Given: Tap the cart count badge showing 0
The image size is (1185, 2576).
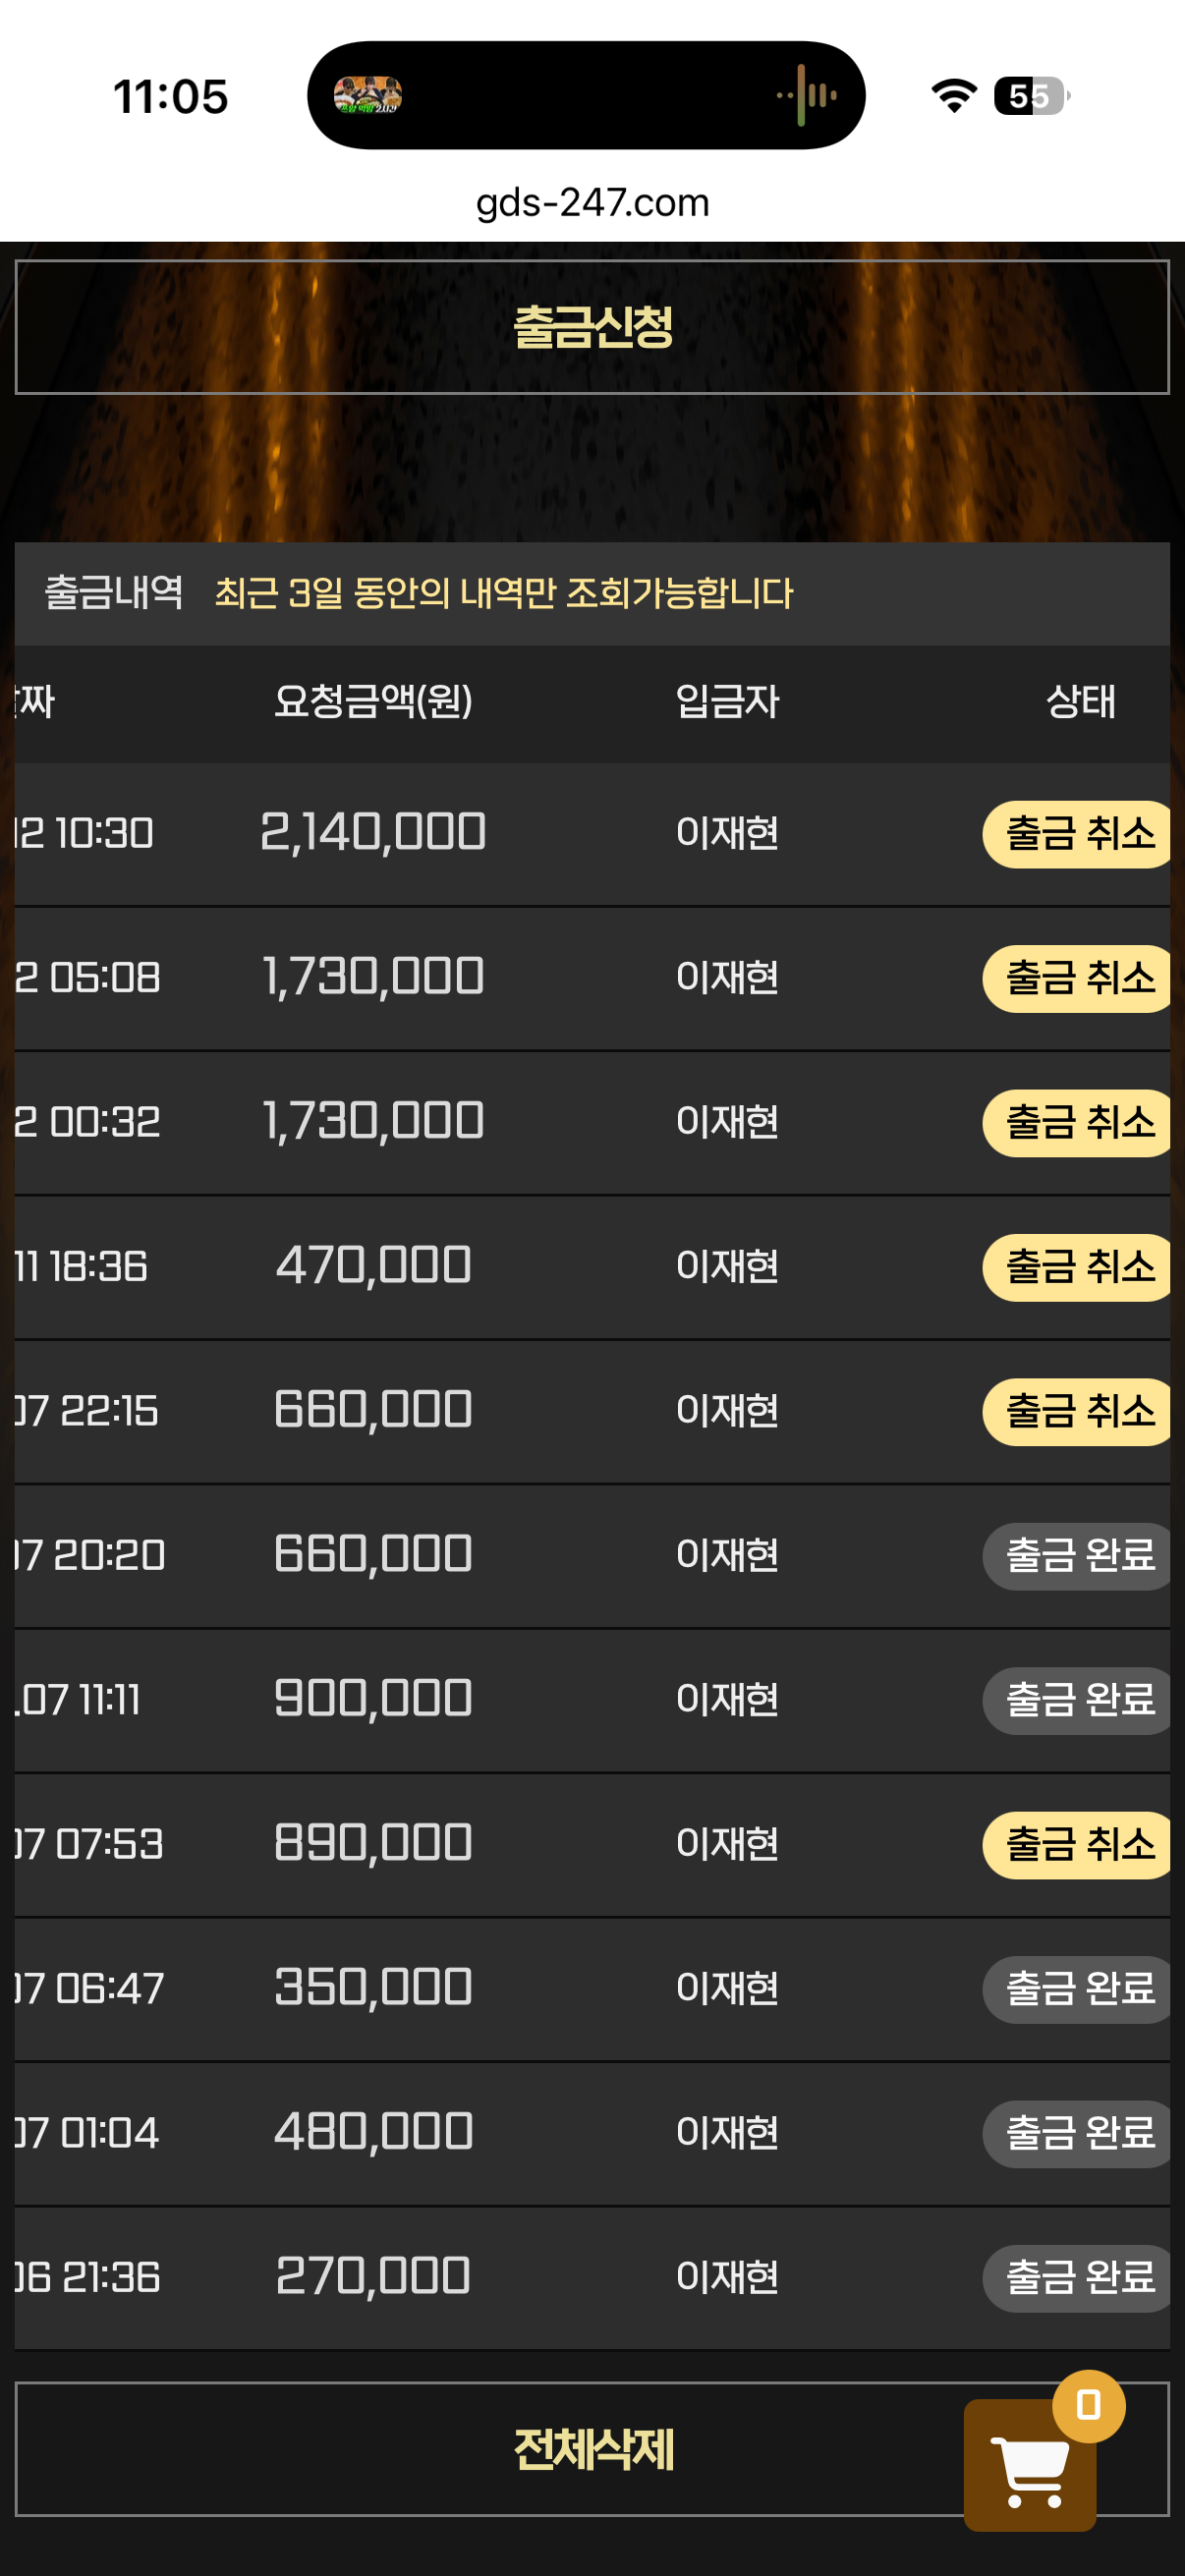Looking at the screenshot, I should click(1088, 2405).
